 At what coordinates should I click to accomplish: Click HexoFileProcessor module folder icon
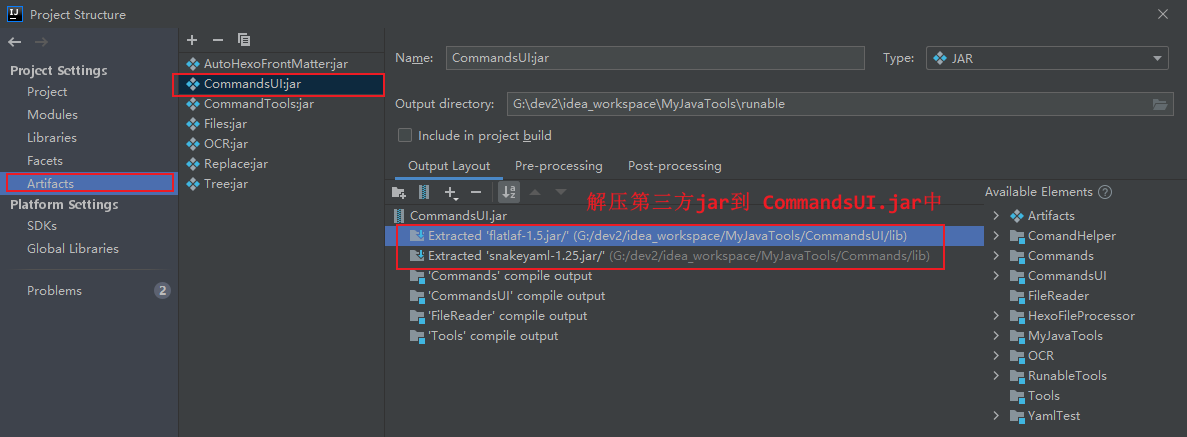(1017, 316)
